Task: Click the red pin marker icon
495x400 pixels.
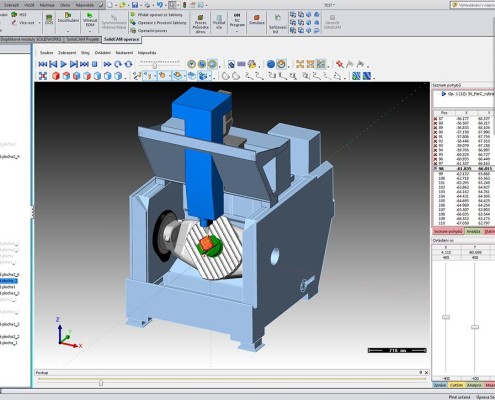Action: pyautogui.click(x=340, y=64)
